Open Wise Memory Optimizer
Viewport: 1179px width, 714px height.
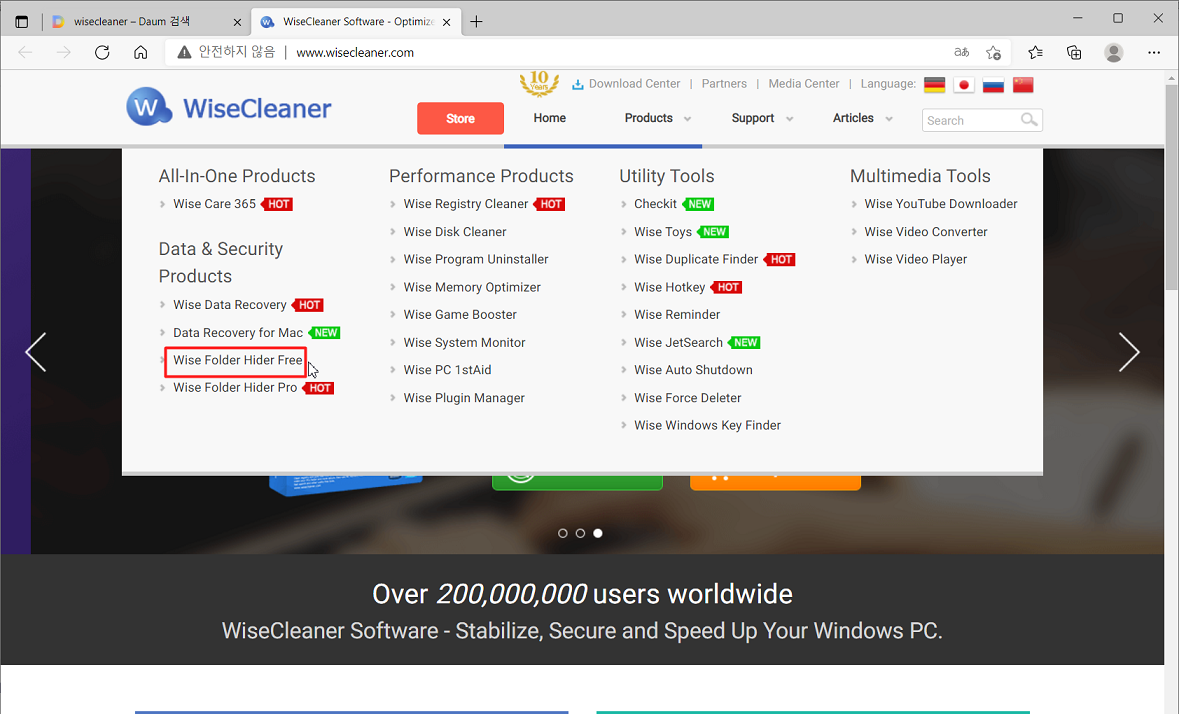pos(472,287)
